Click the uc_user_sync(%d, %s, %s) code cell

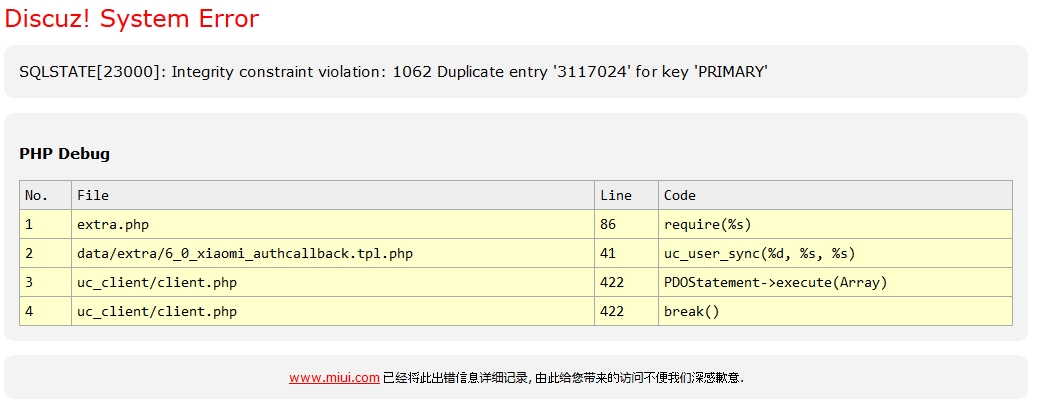click(x=759, y=253)
